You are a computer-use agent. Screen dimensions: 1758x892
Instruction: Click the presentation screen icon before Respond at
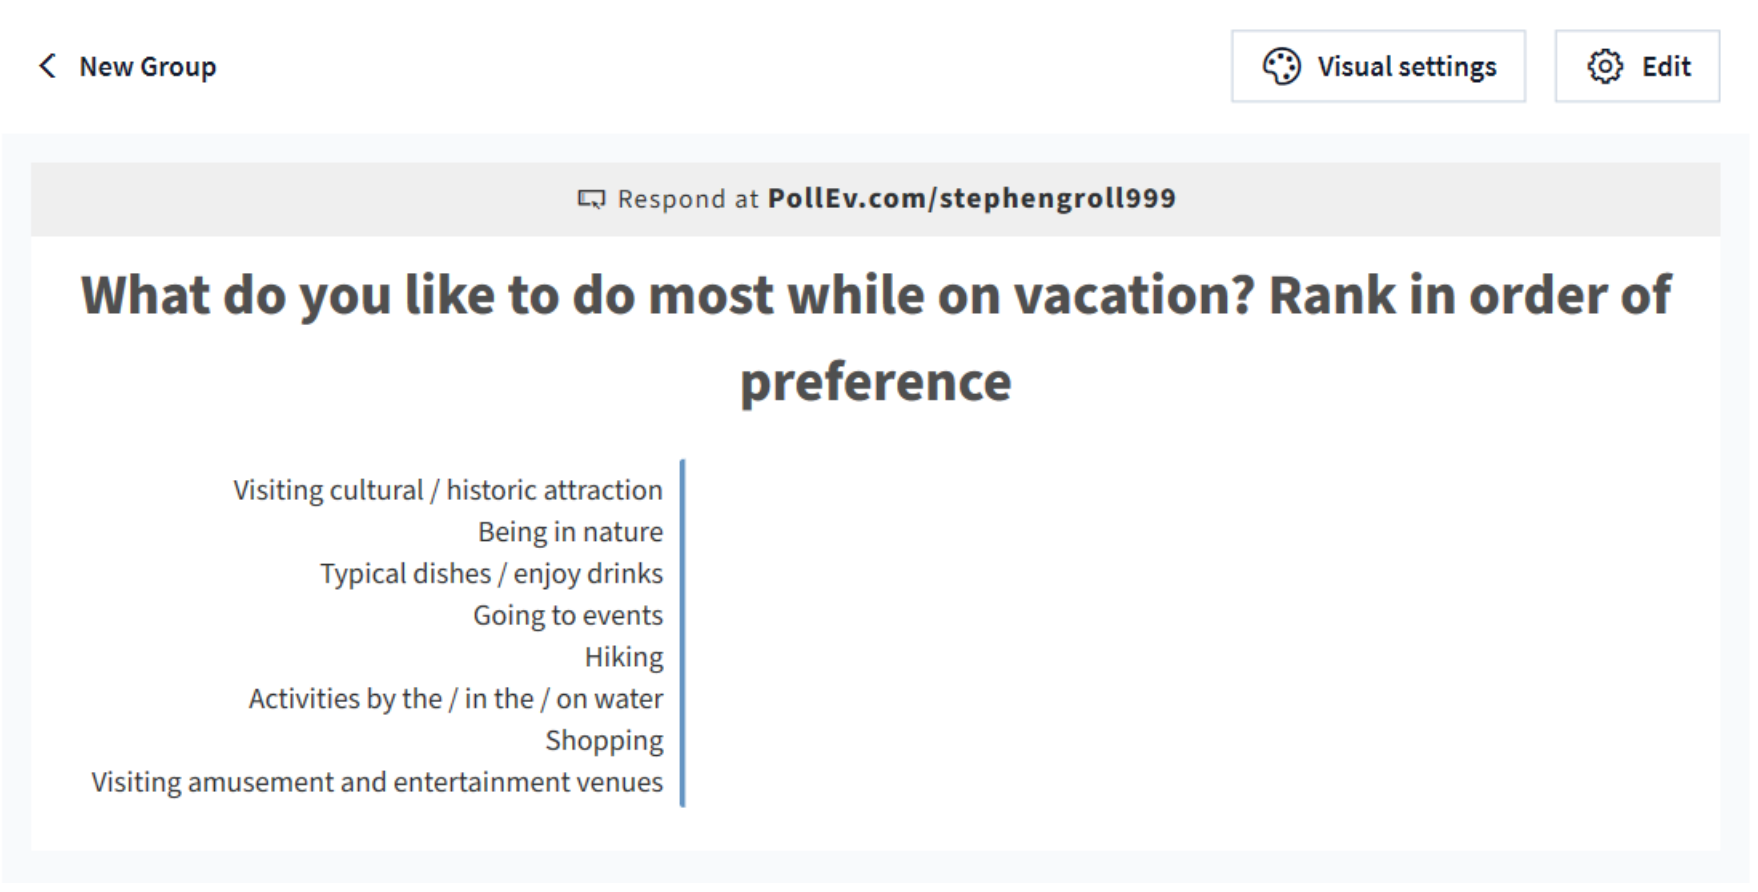pyautogui.click(x=591, y=199)
